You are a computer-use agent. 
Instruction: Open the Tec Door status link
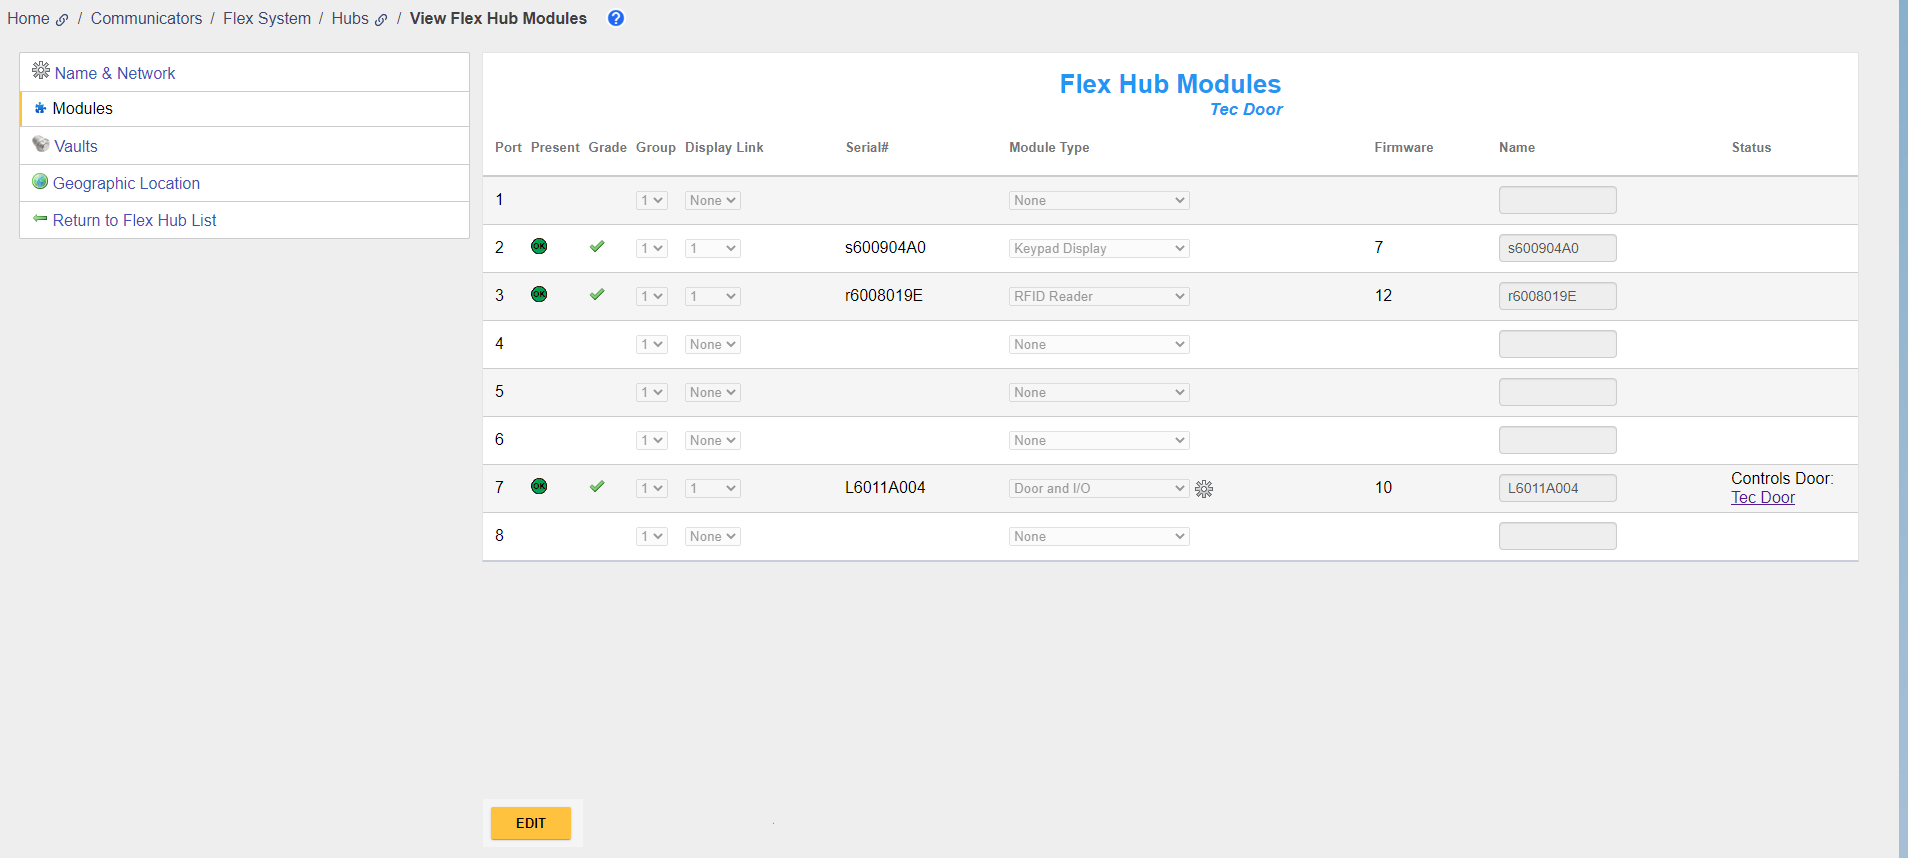pyautogui.click(x=1762, y=498)
